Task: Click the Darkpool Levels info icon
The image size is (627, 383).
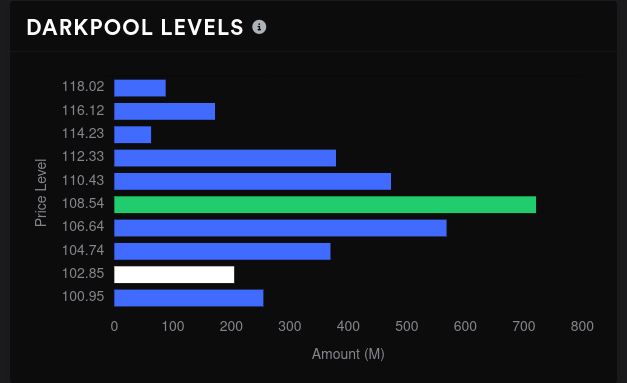Action: pyautogui.click(x=259, y=27)
